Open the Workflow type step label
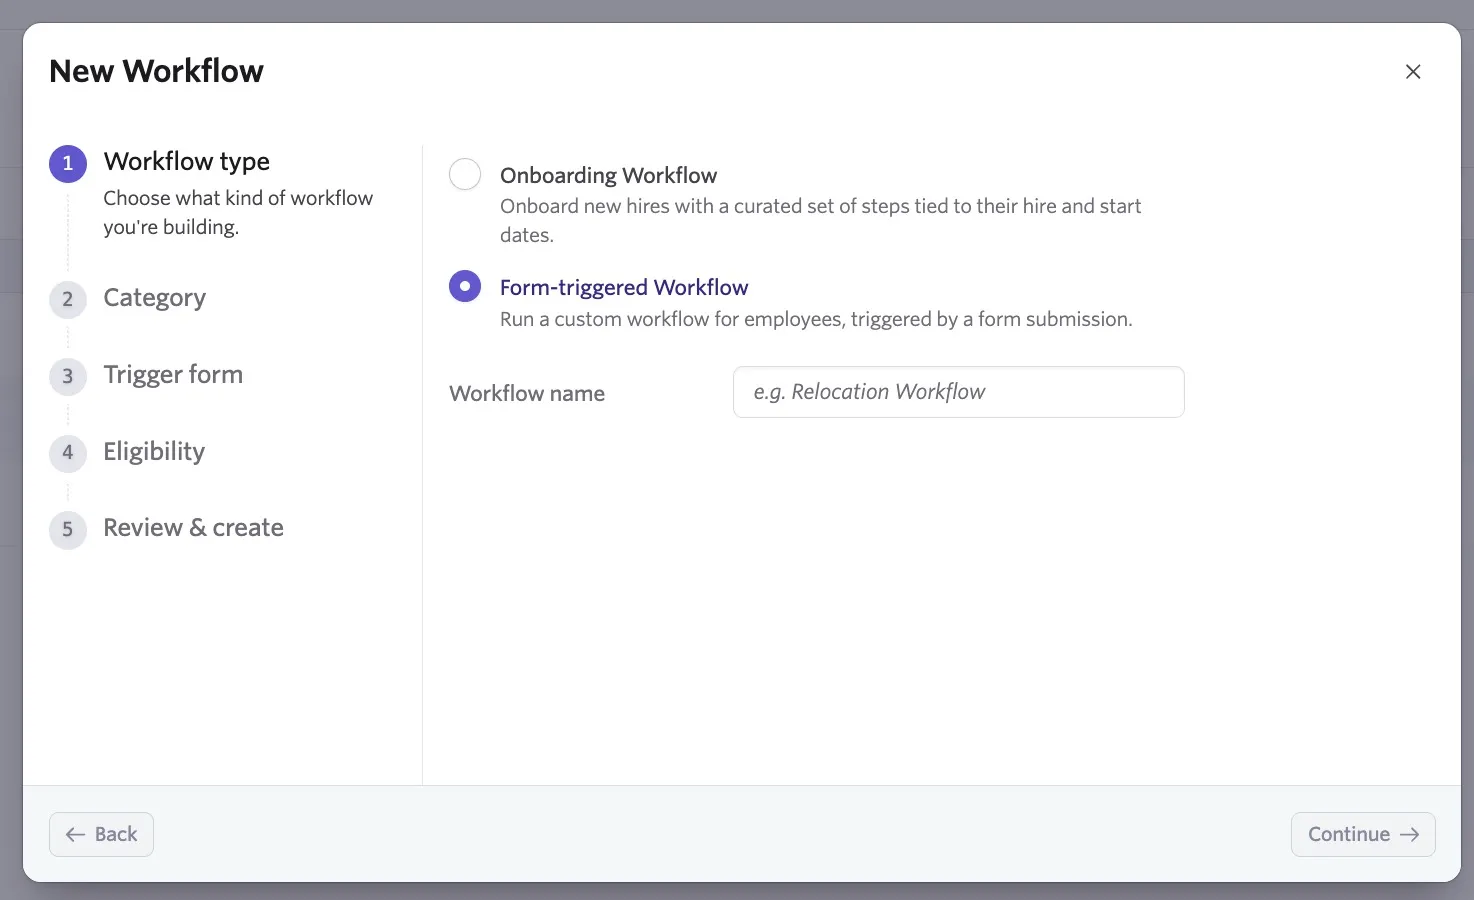The width and height of the screenshot is (1474, 900). click(x=187, y=162)
